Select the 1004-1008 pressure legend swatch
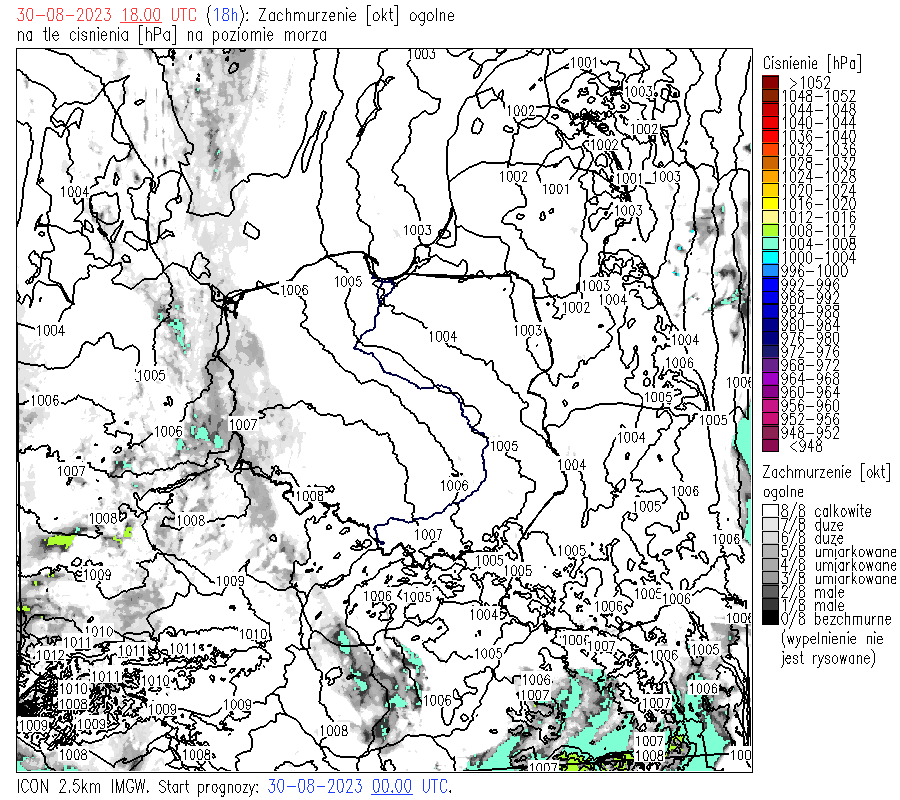 tap(770, 244)
